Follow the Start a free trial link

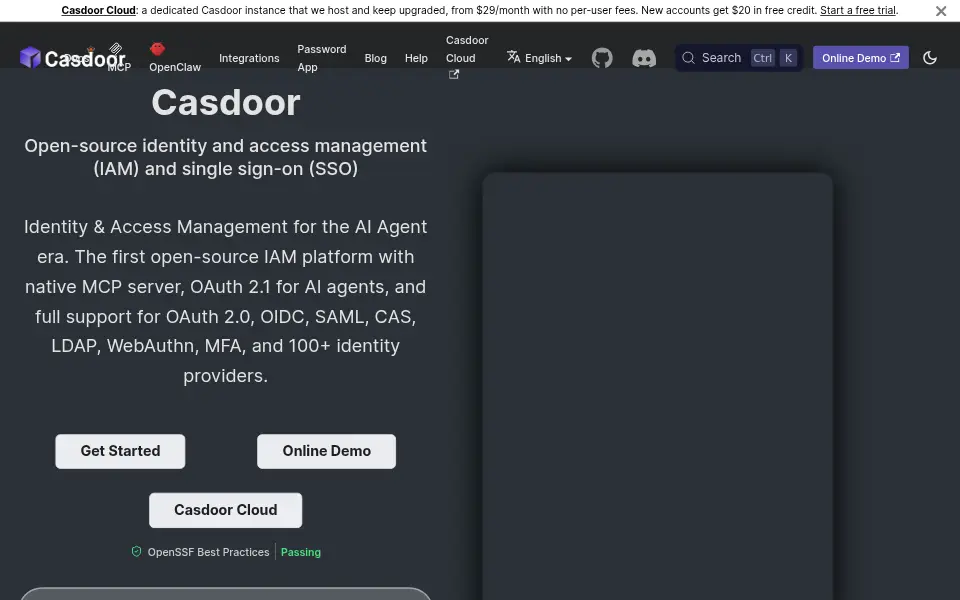coord(858,10)
